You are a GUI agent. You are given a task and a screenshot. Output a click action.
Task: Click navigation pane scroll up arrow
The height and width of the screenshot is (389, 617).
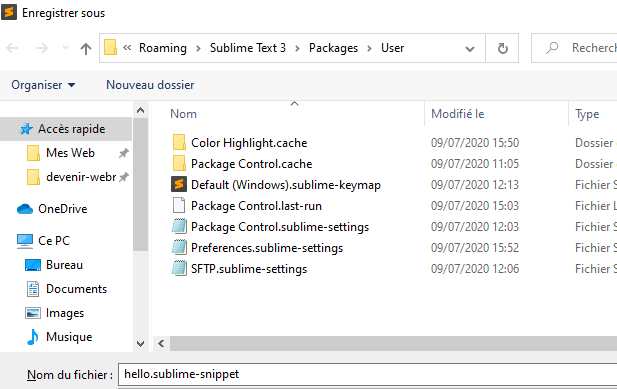[140, 111]
